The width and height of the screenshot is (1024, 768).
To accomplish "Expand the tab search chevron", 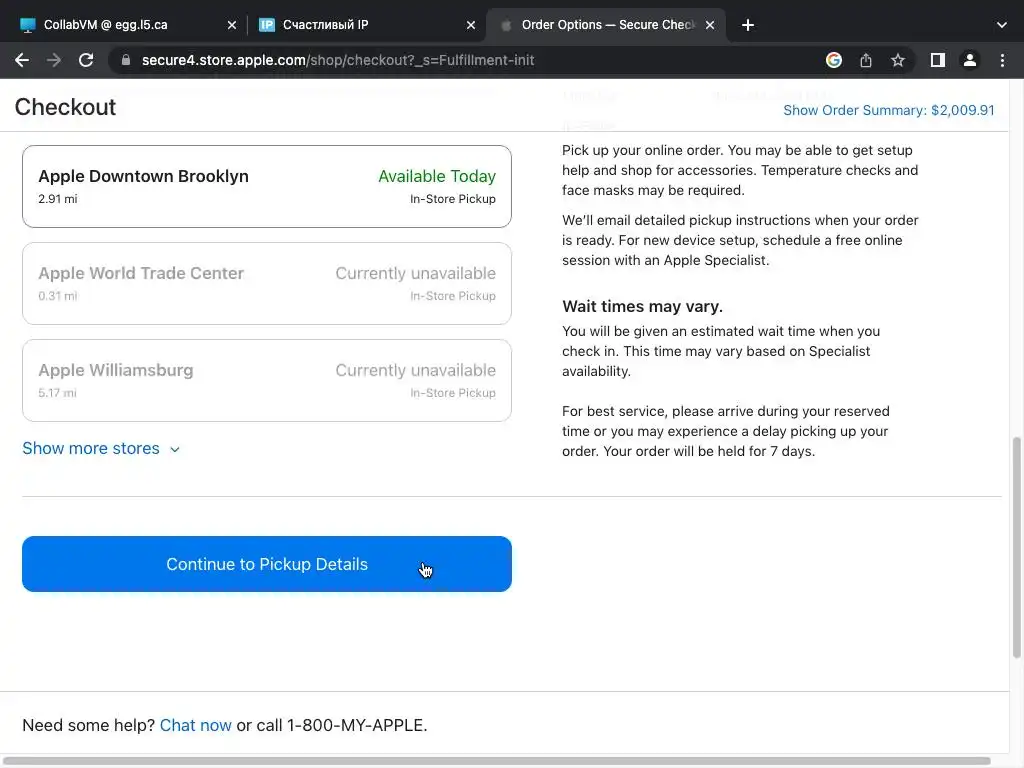I will pos(1002,25).
